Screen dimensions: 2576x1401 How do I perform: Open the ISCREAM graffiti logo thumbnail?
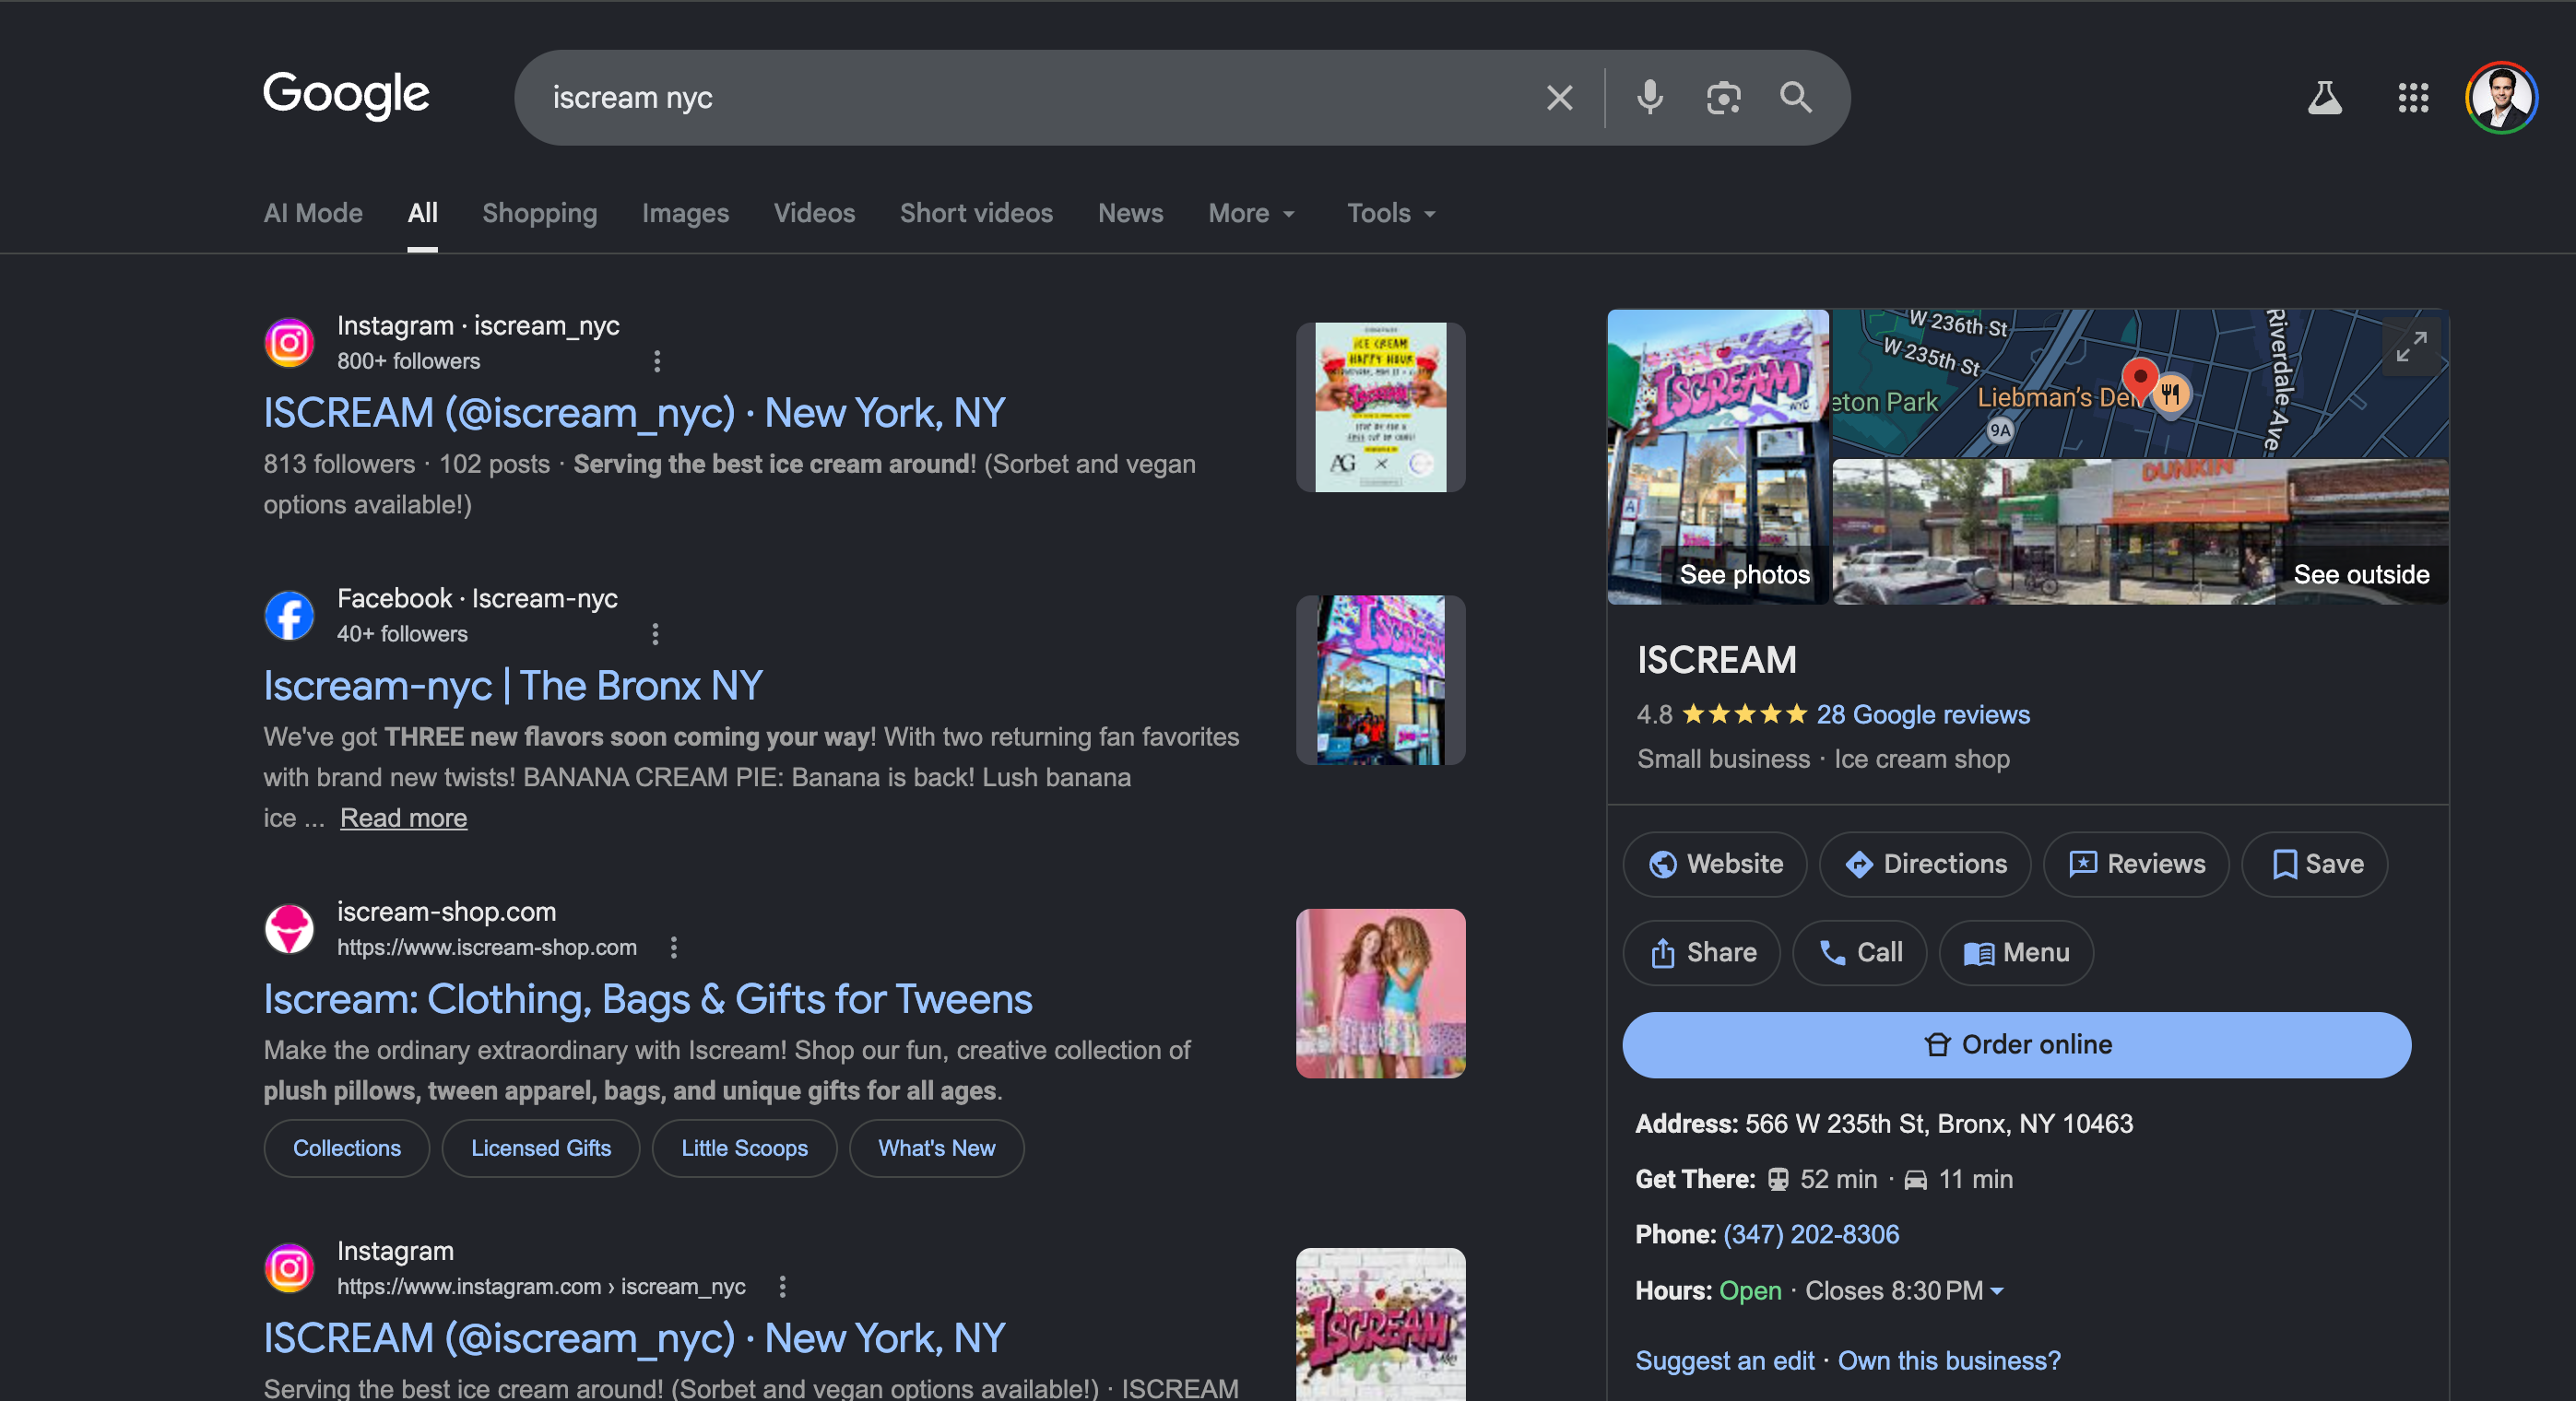(1380, 1324)
